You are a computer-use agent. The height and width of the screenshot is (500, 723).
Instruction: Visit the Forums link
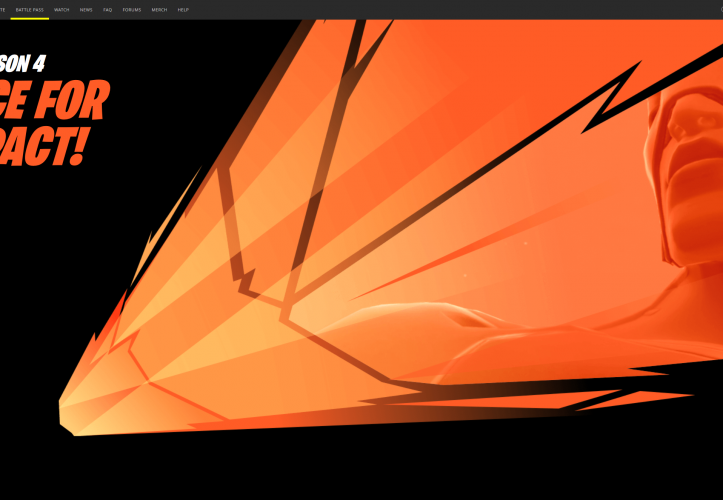click(x=131, y=9)
